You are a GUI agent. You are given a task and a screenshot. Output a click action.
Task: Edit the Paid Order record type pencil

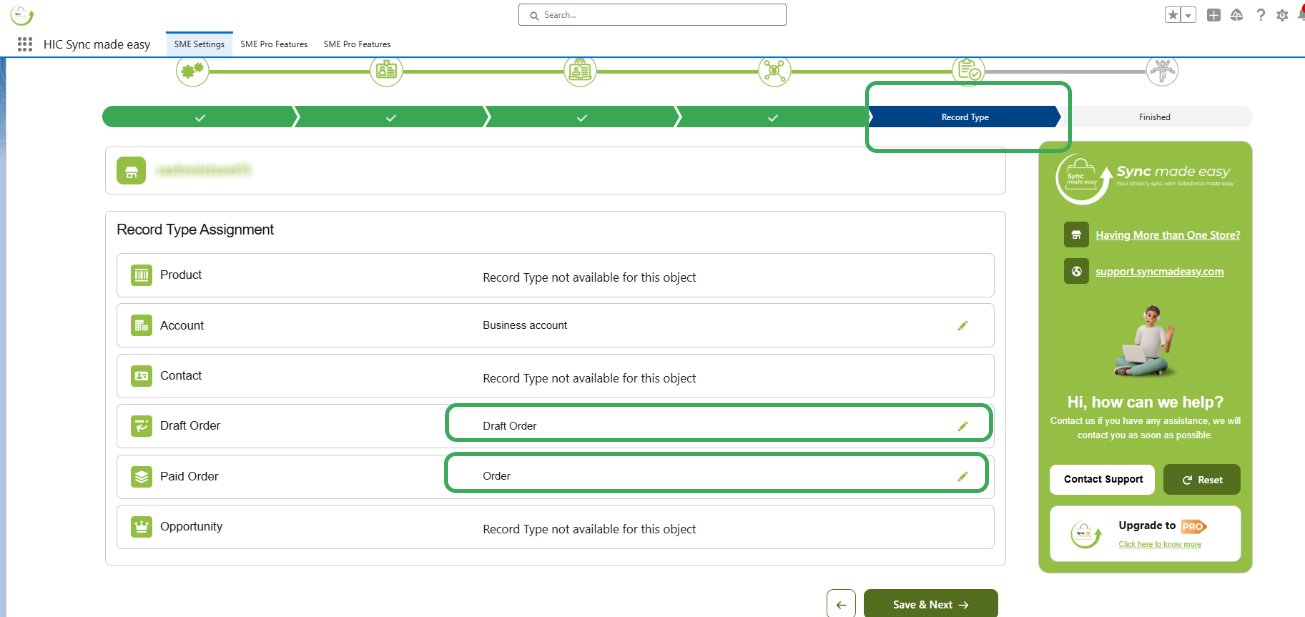(963, 477)
